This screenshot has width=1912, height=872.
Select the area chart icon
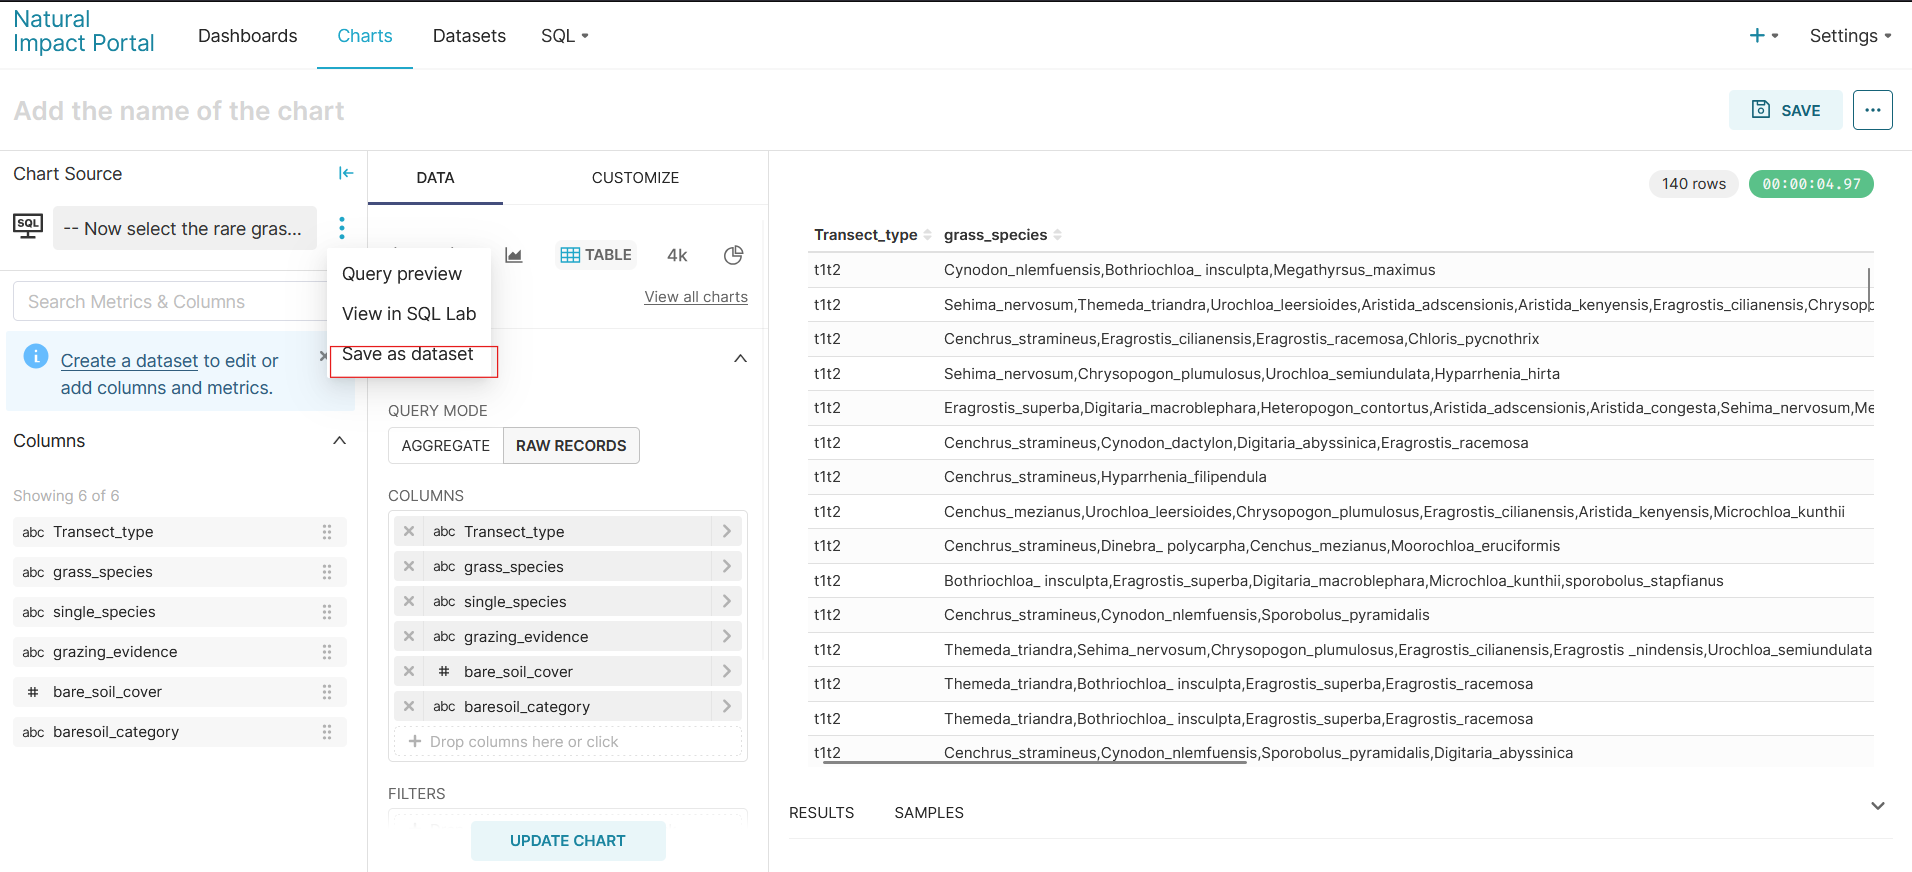[514, 255]
